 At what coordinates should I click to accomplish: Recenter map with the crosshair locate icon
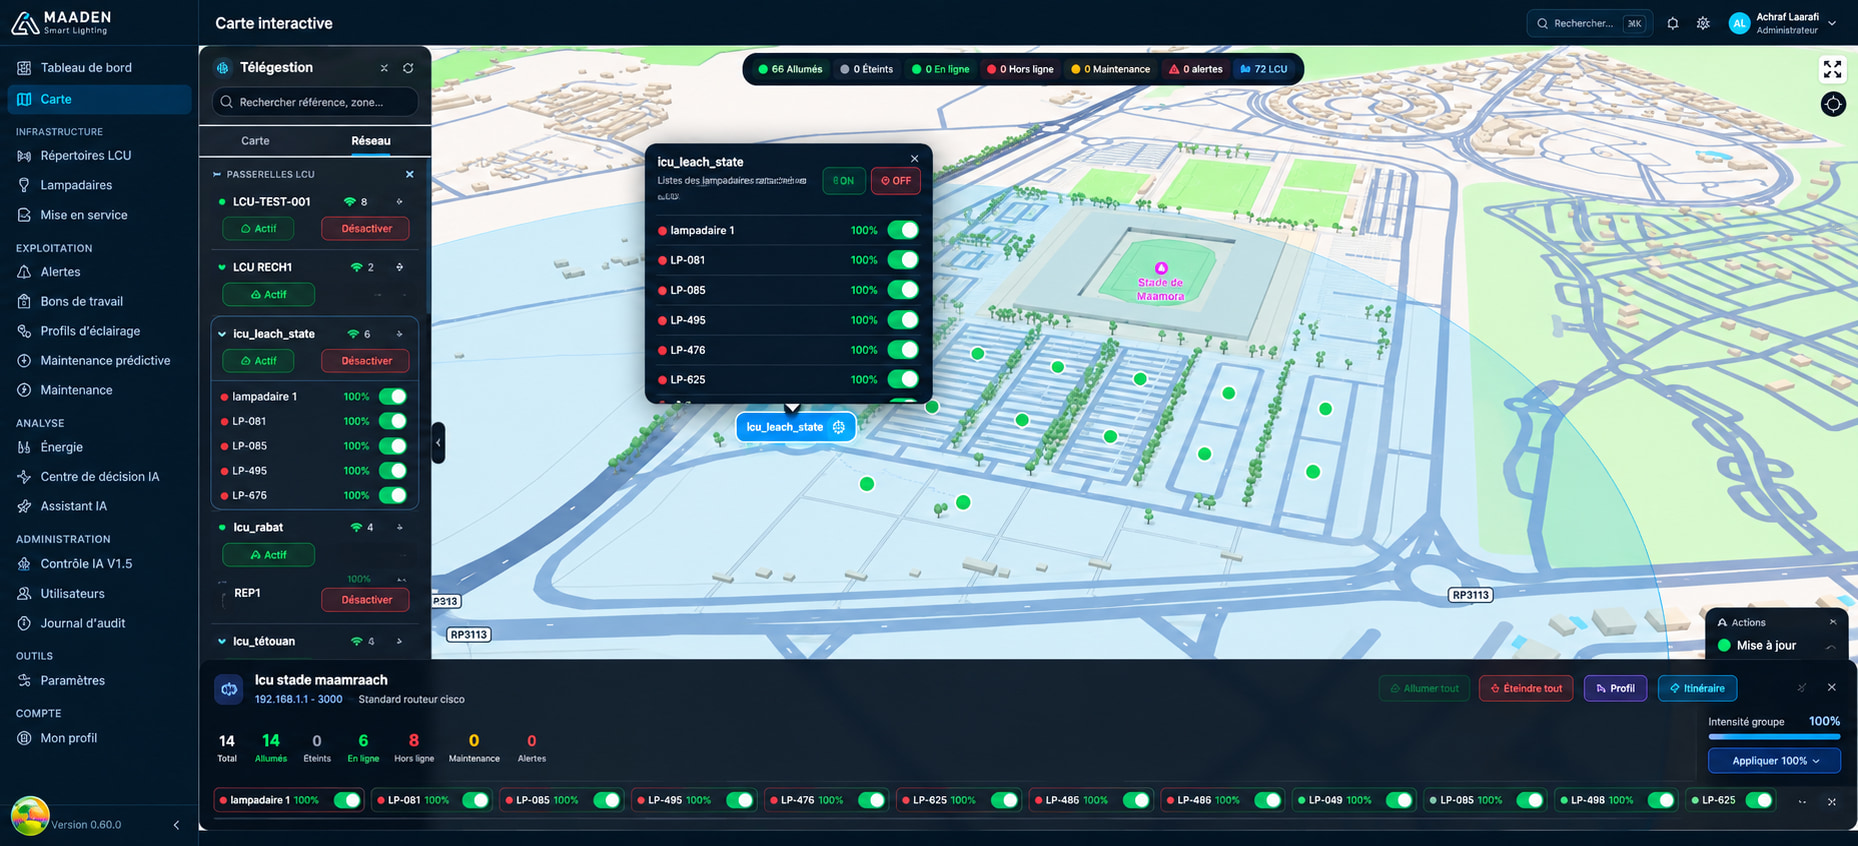(x=1832, y=104)
